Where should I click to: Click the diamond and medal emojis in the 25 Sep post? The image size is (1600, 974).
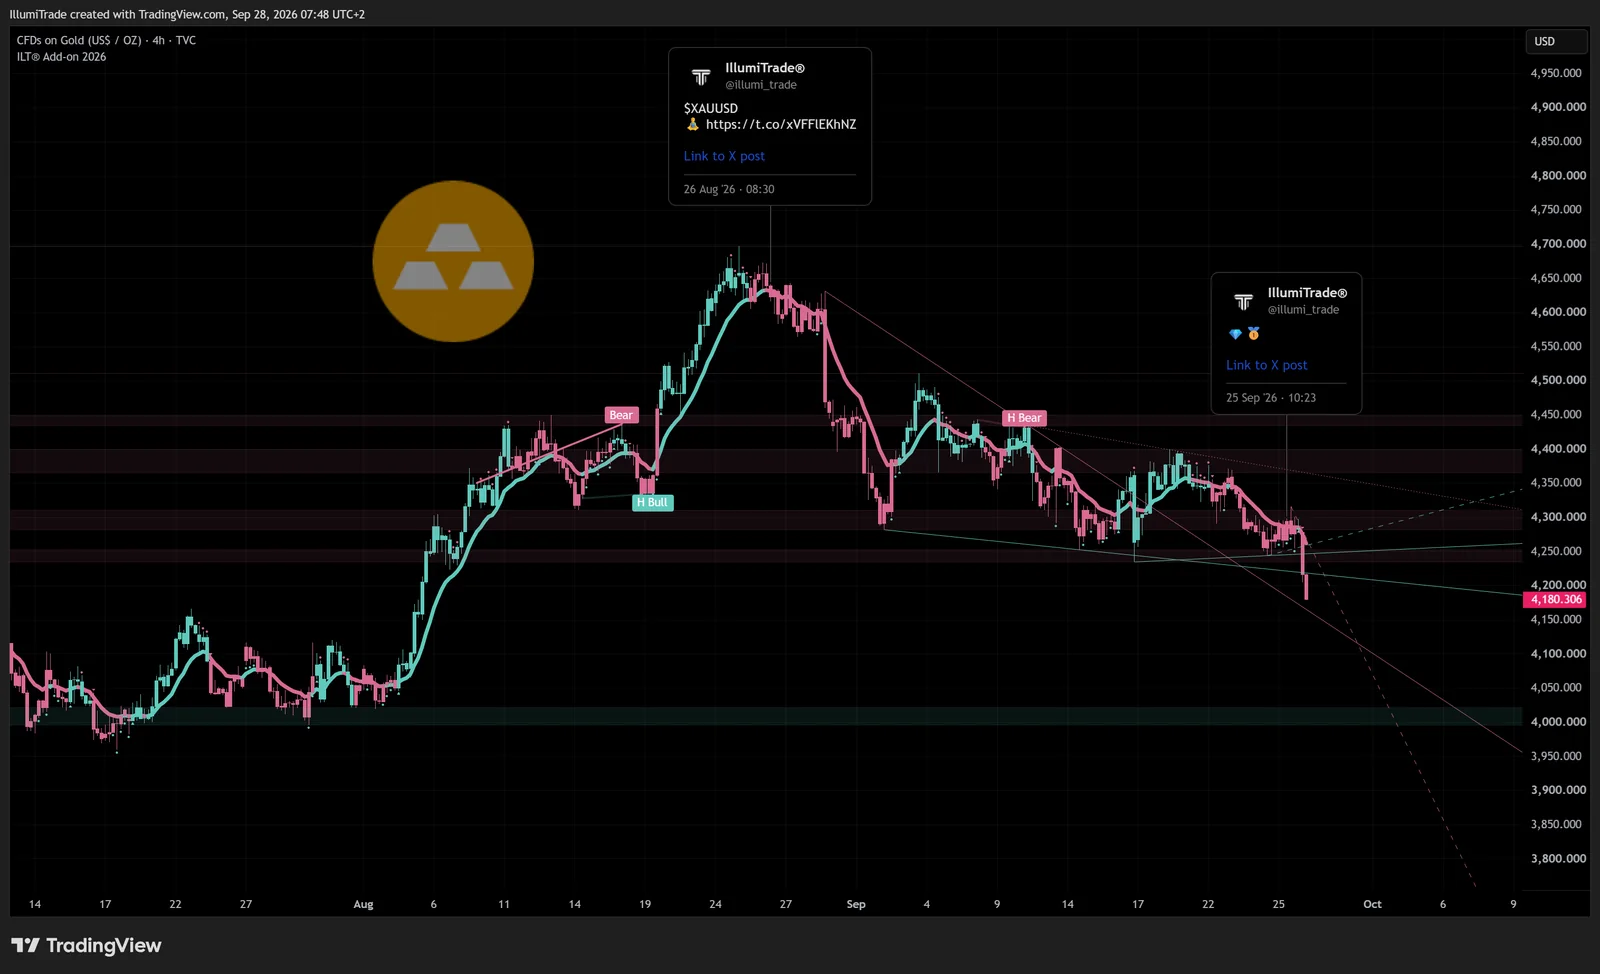coord(1244,334)
